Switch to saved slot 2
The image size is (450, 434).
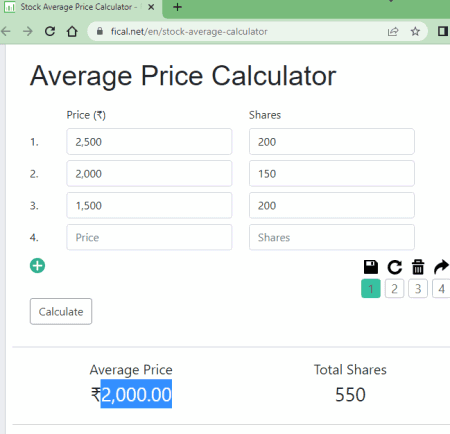394,289
